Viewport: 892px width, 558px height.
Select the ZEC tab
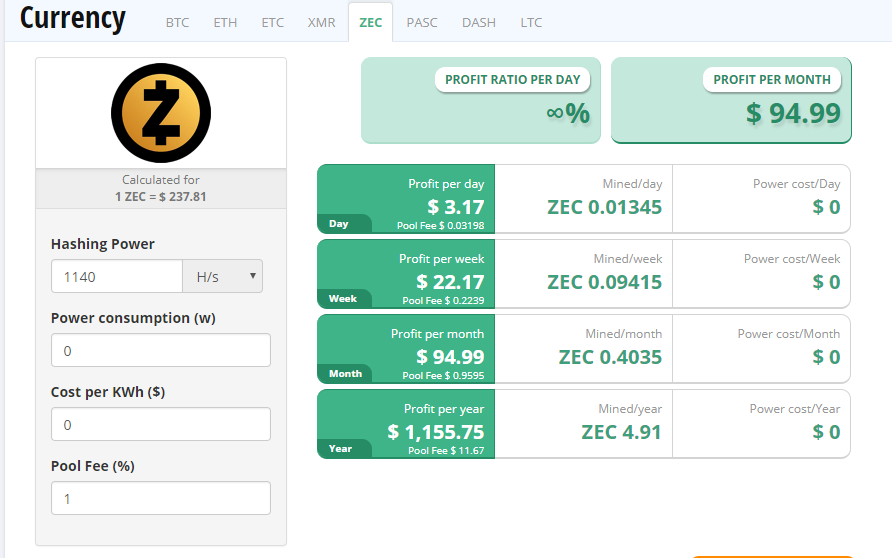tap(370, 22)
